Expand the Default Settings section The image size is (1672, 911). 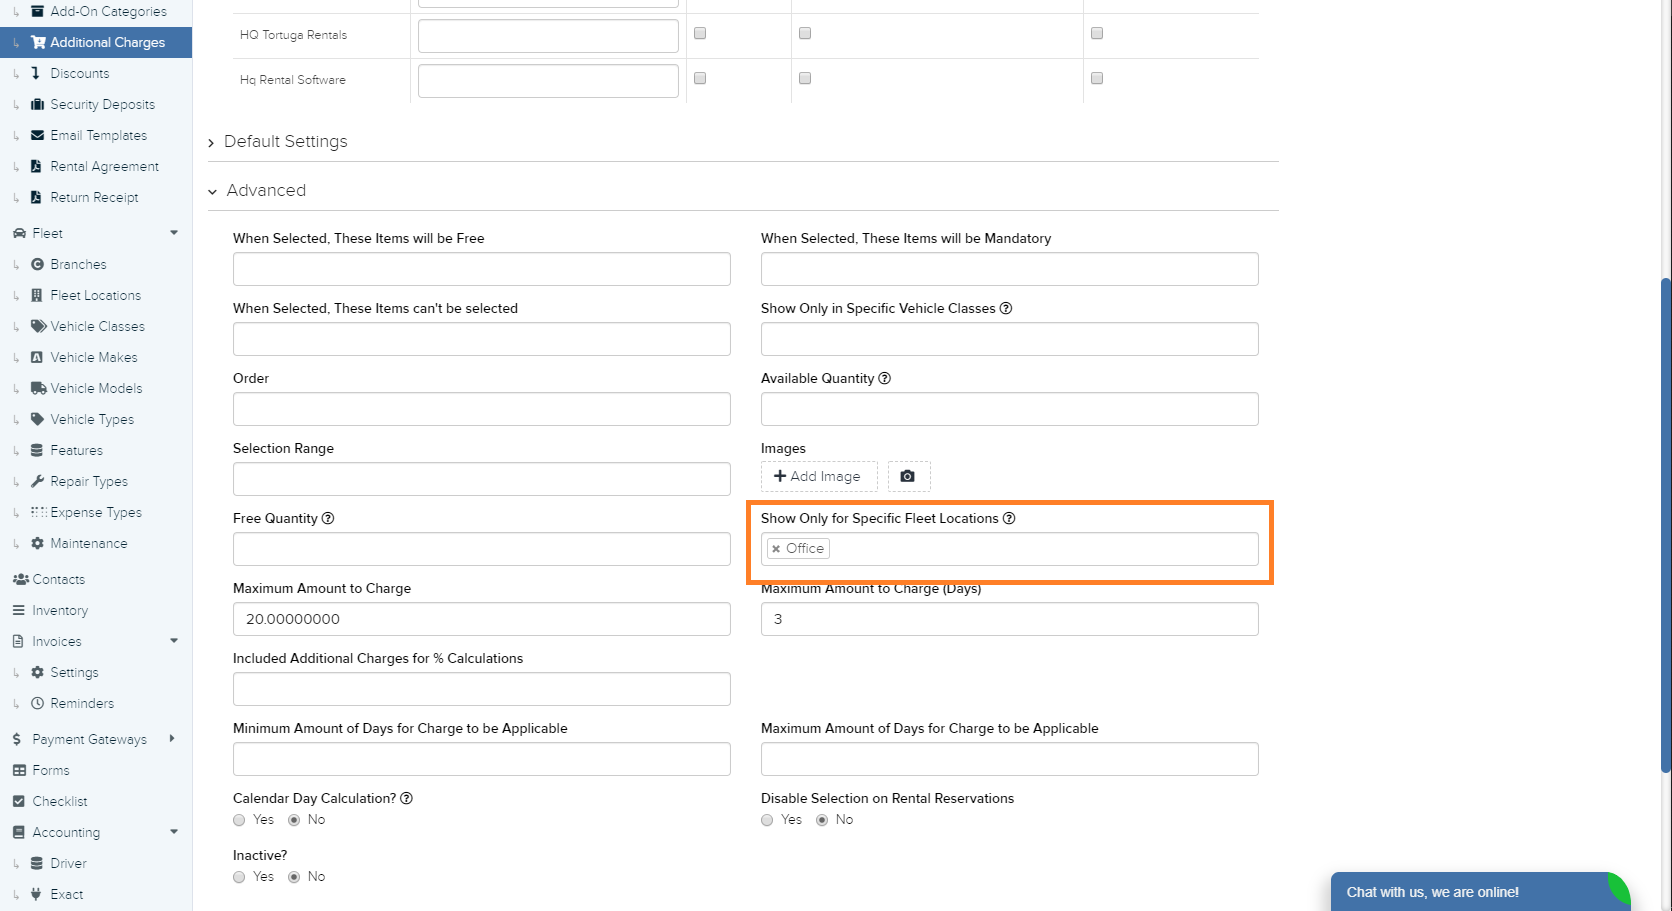click(278, 142)
